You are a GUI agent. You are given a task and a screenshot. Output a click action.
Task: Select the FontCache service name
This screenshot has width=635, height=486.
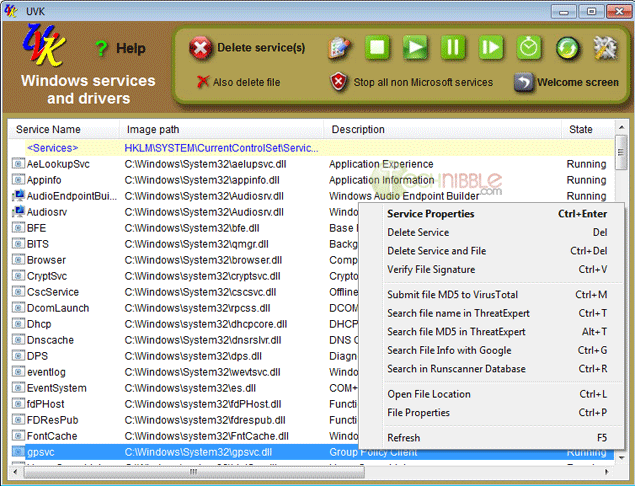tap(52, 436)
